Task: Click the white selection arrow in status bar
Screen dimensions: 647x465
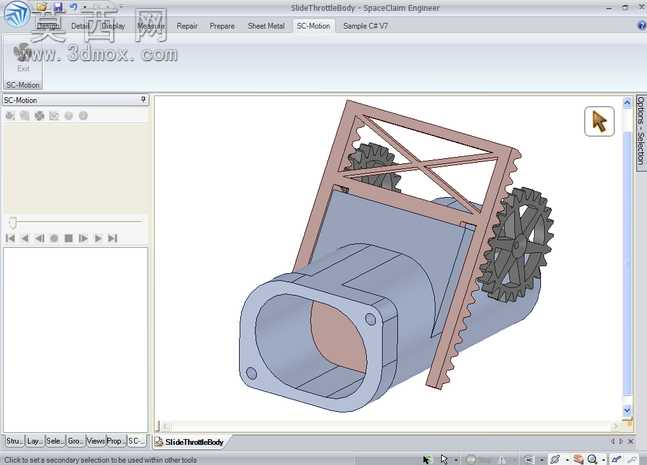Action: pyautogui.click(x=444, y=459)
